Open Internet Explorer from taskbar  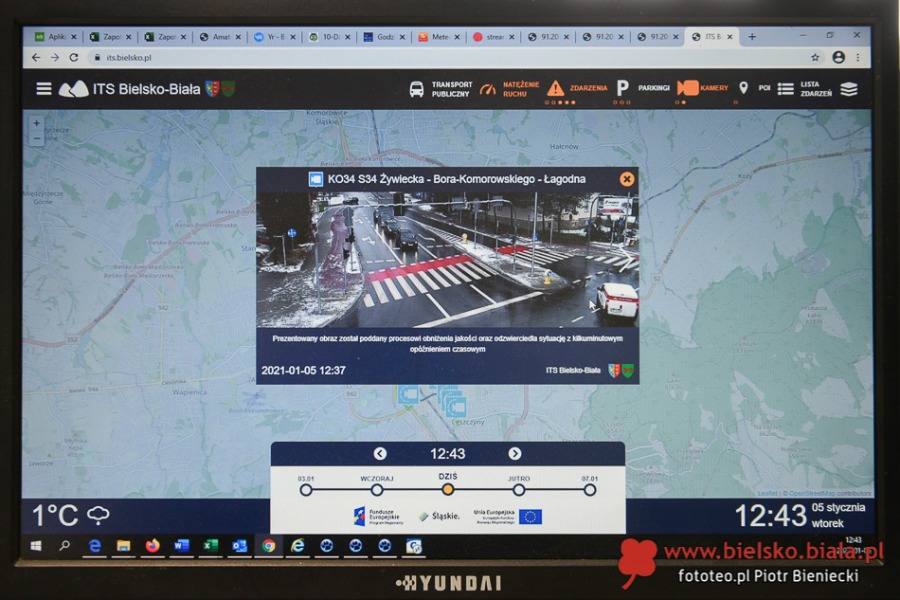(297, 546)
